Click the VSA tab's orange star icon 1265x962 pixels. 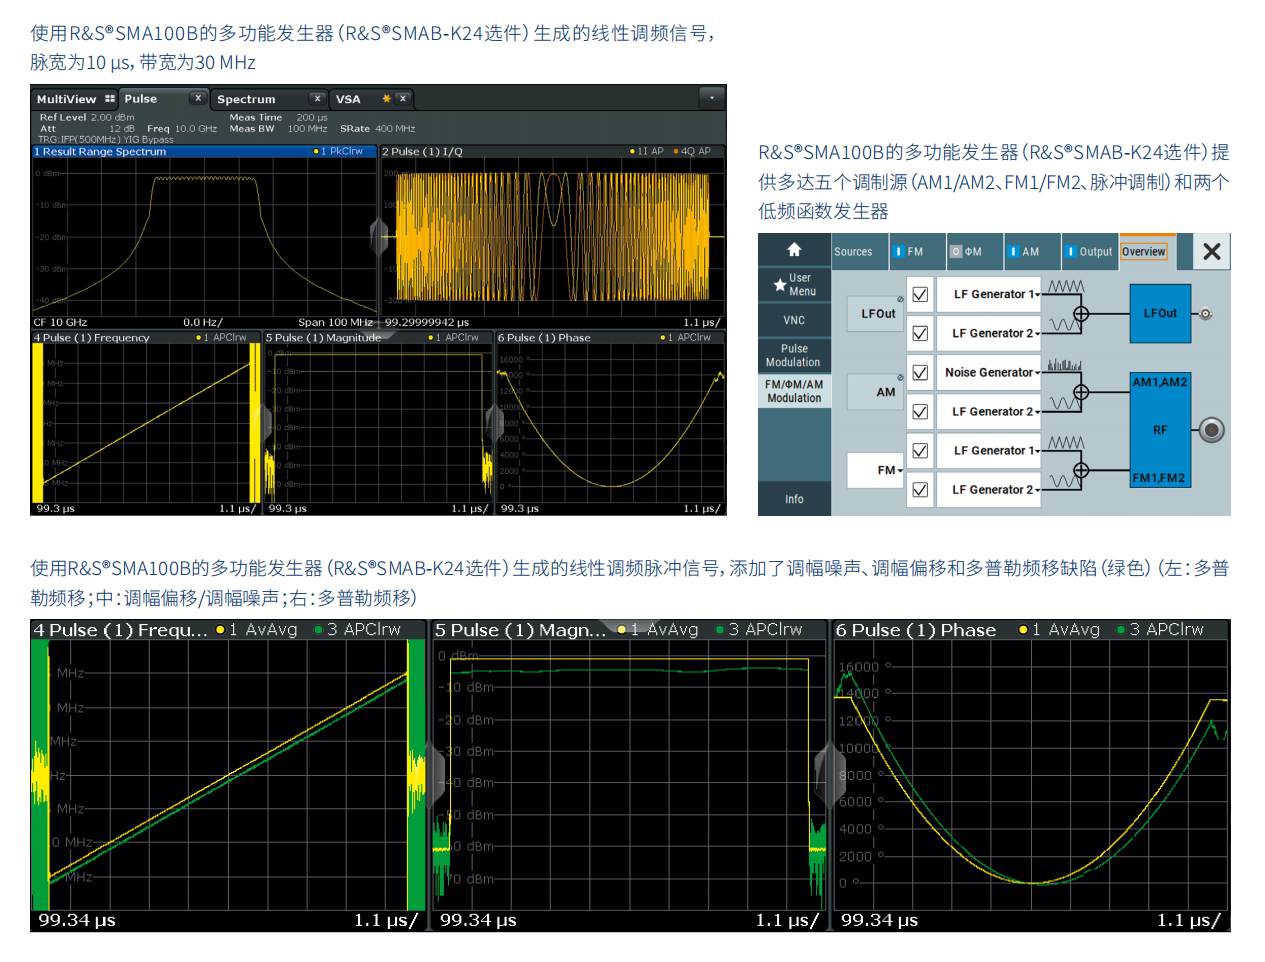tap(386, 99)
